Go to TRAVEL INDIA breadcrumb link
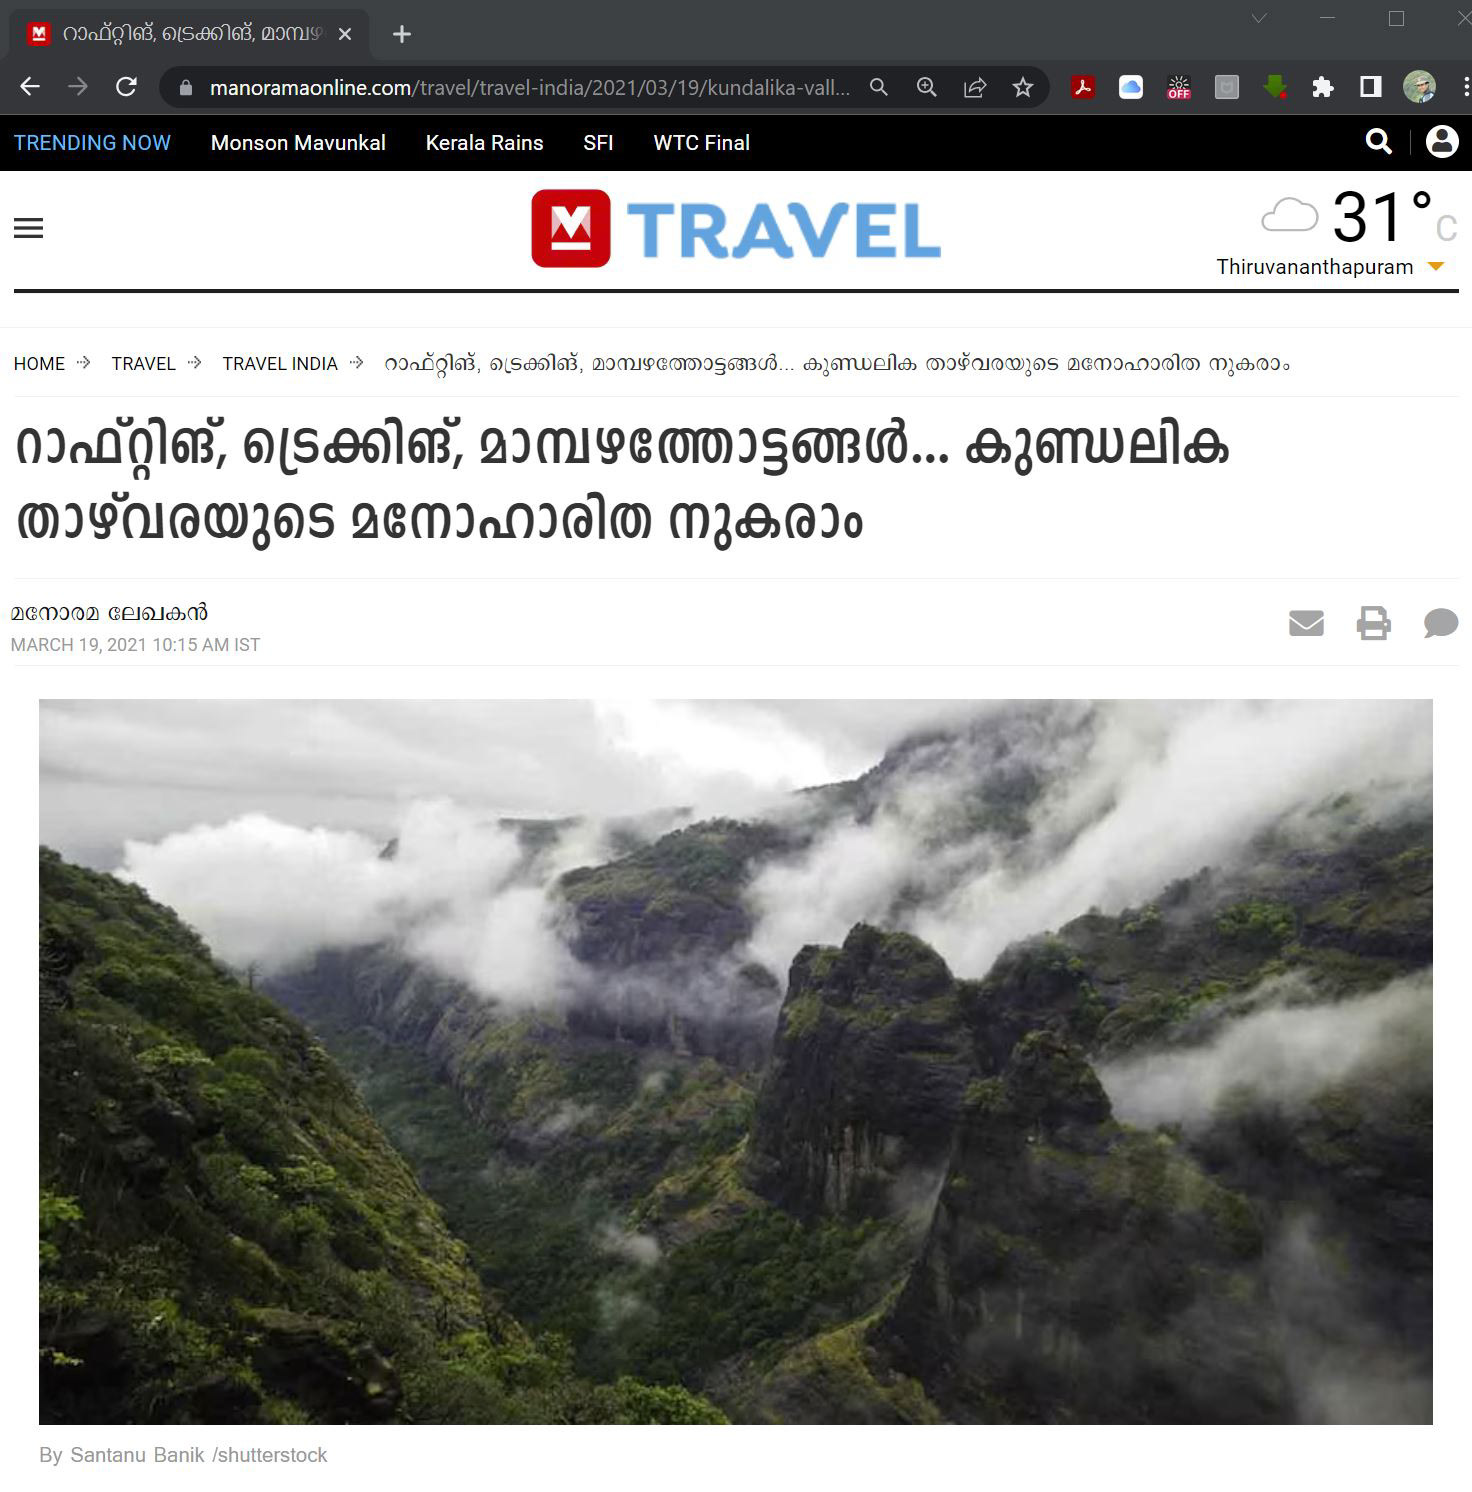This screenshot has width=1472, height=1492. tap(280, 364)
